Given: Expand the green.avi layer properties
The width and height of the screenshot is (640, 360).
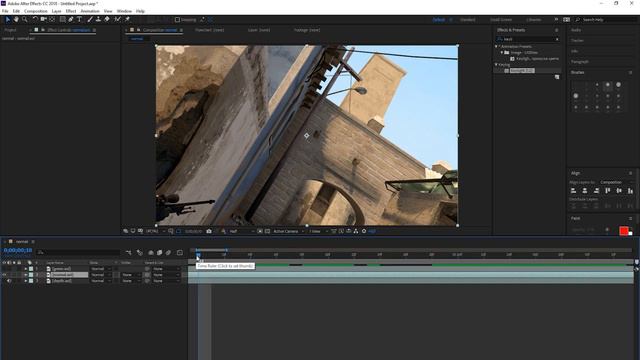Looking at the screenshot, I should tap(25, 269).
